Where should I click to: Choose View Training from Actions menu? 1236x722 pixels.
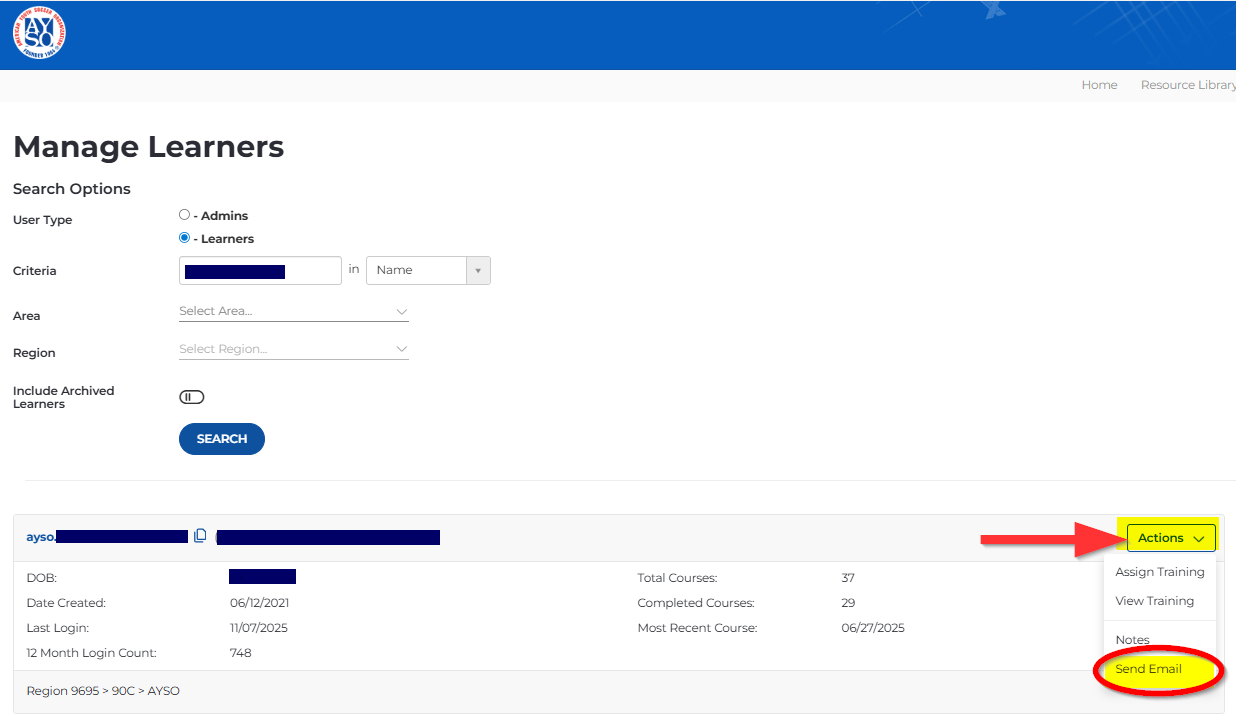tap(1154, 601)
